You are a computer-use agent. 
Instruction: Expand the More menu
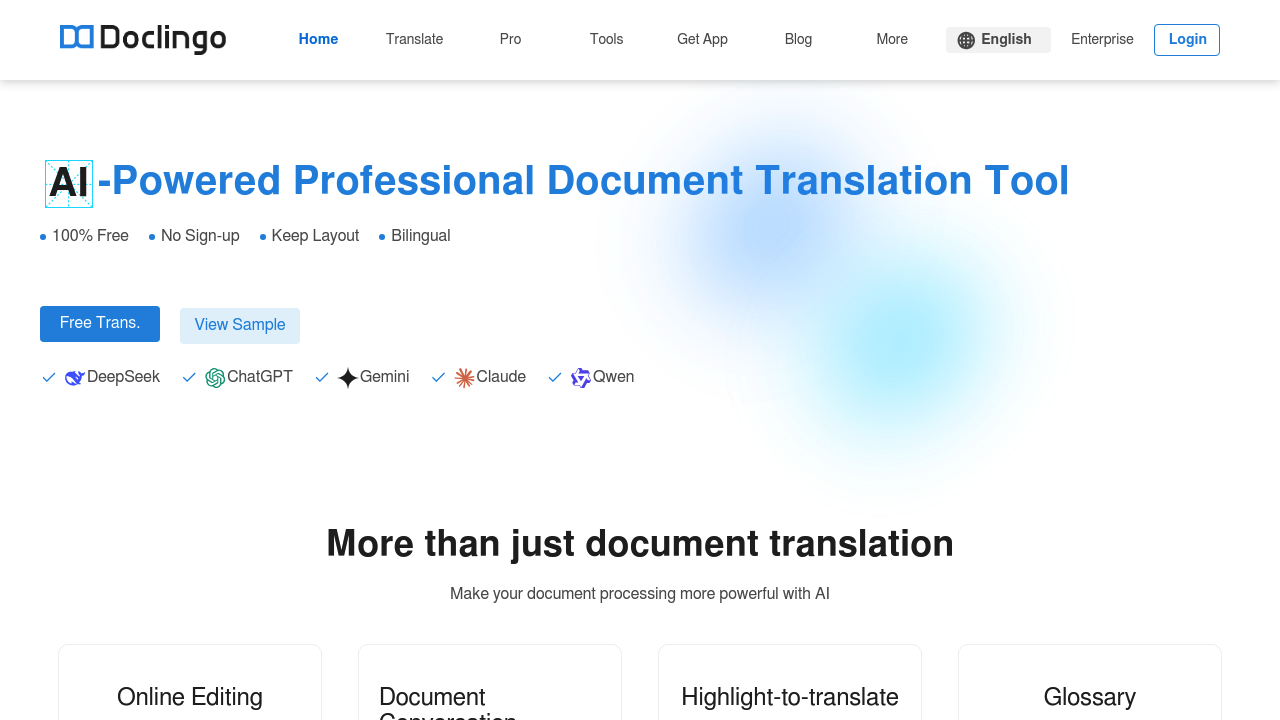pyautogui.click(x=891, y=40)
